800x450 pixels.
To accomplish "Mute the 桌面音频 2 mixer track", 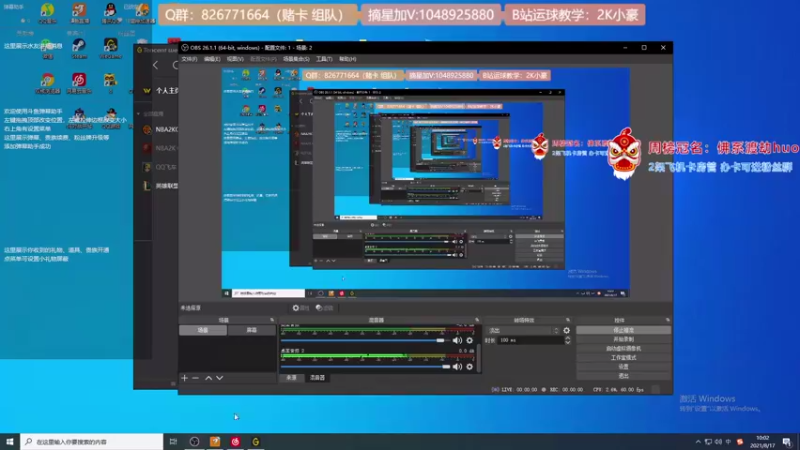I will click(x=457, y=366).
